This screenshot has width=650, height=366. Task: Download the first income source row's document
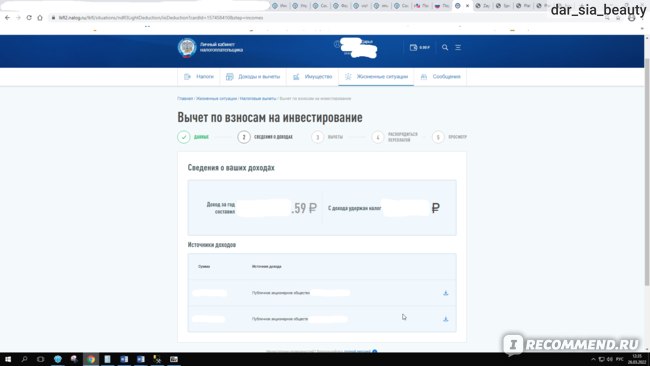(446, 293)
